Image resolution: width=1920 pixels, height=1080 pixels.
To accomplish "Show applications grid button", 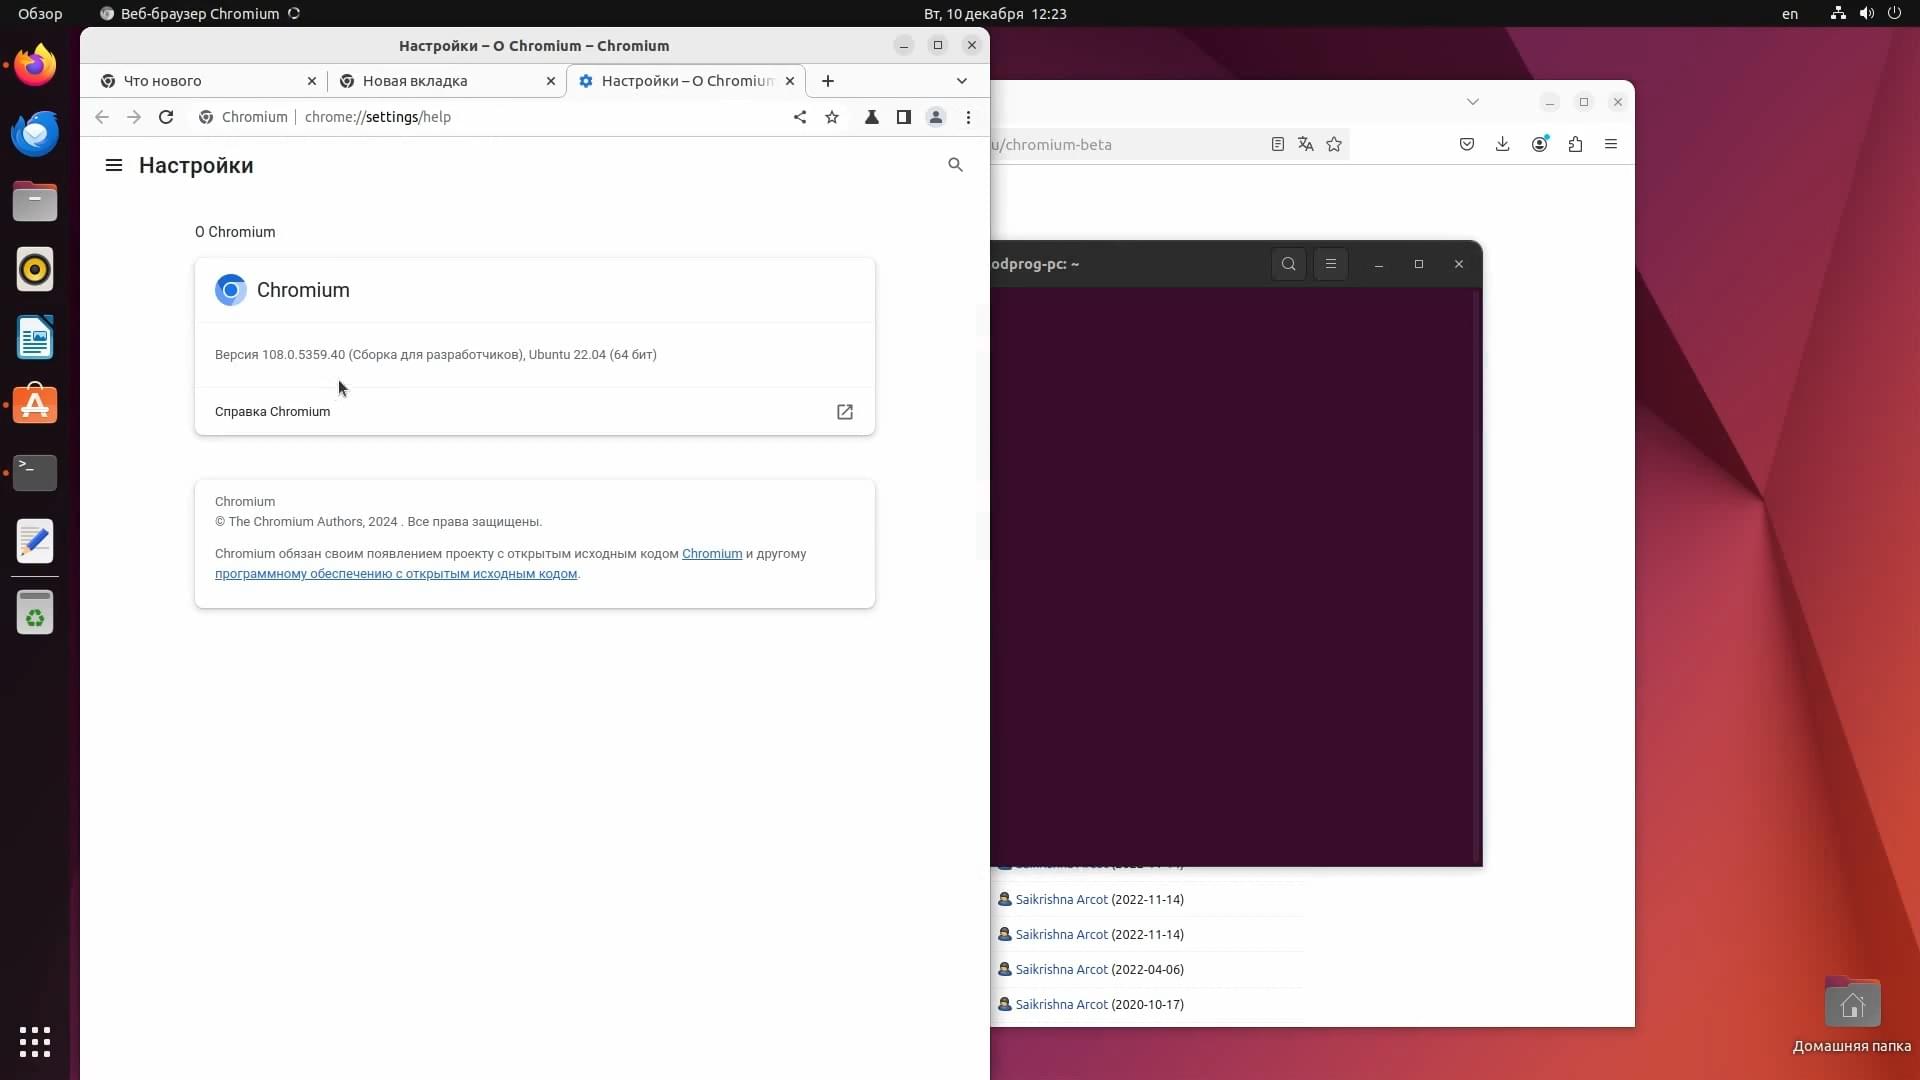I will tap(35, 1042).
